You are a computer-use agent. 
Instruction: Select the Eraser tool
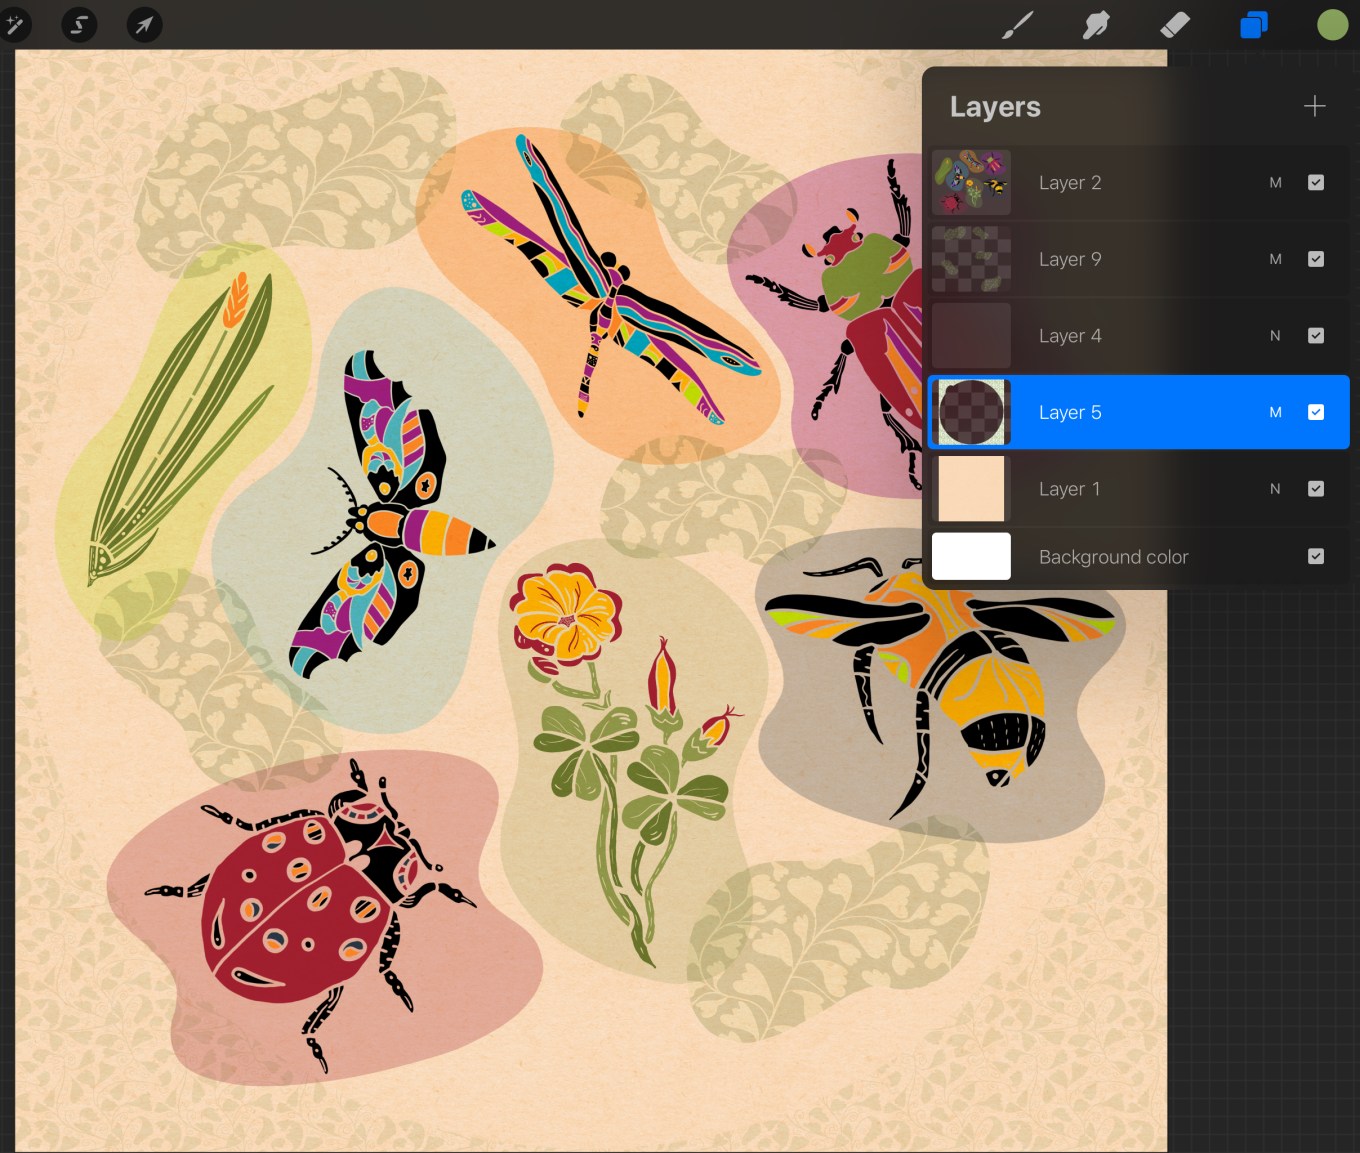coord(1175,25)
